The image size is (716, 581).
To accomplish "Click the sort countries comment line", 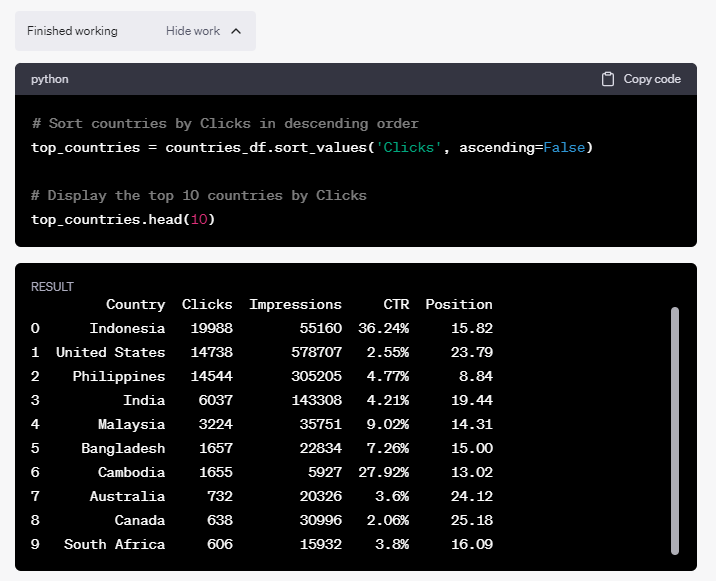I will (x=225, y=124).
